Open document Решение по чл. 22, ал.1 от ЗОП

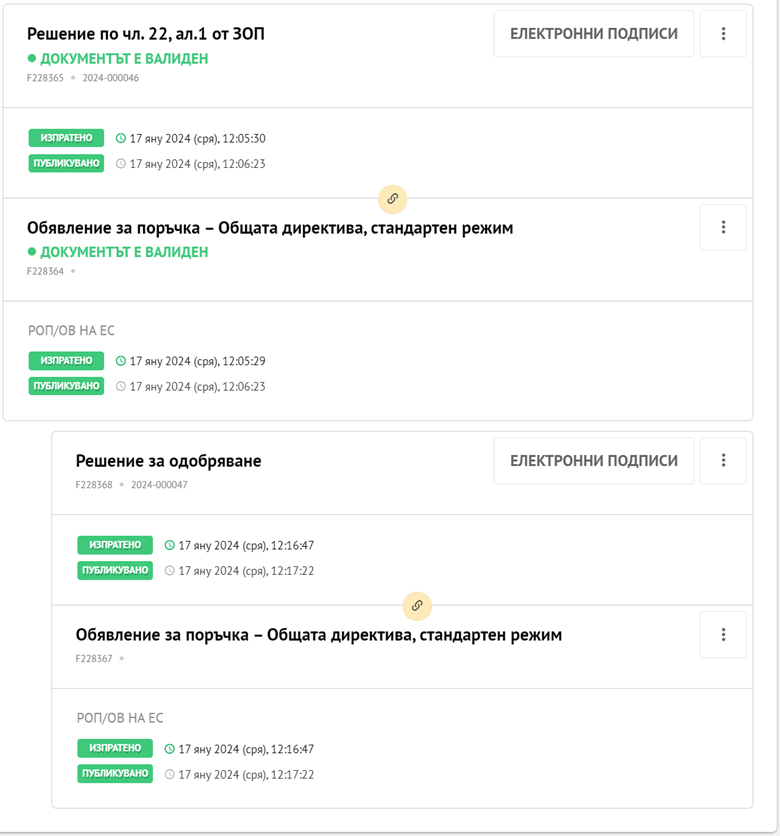click(x=146, y=34)
